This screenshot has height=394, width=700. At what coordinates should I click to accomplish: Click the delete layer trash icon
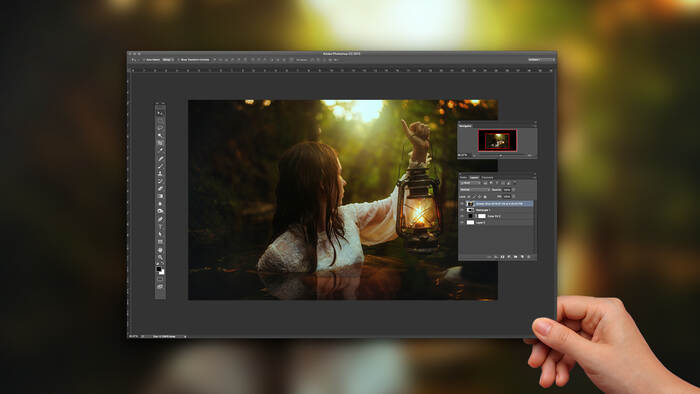coord(529,257)
